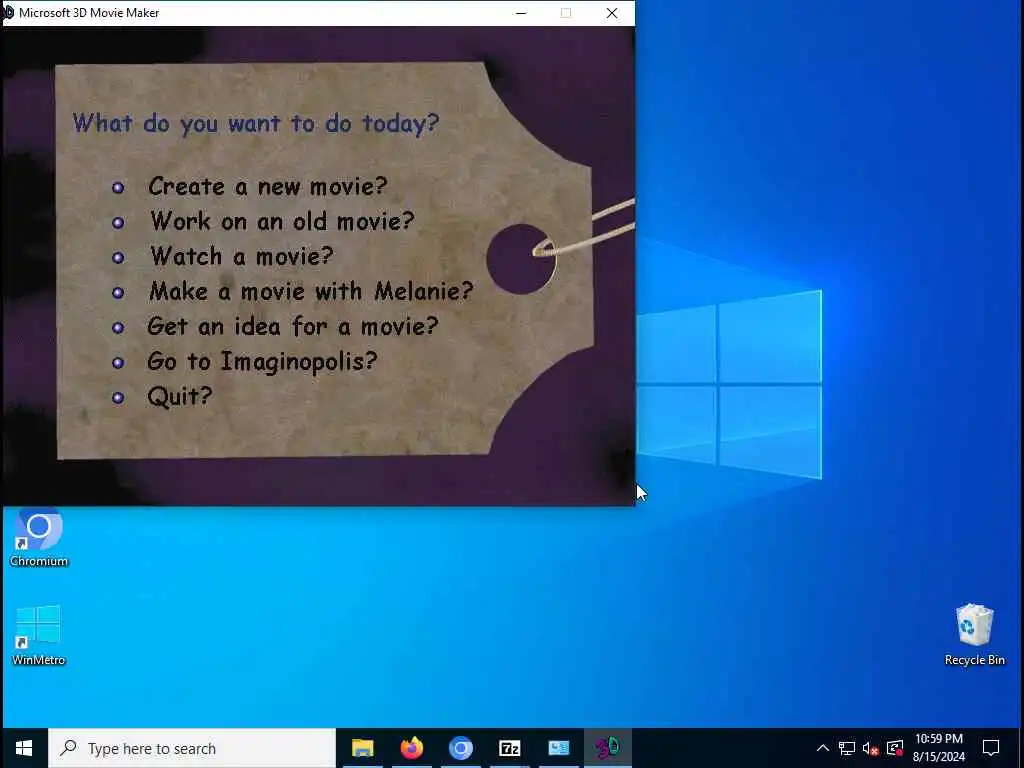1024x768 pixels.
Task: Select bullet beside Go to Imaginopolis
Action: click(118, 362)
